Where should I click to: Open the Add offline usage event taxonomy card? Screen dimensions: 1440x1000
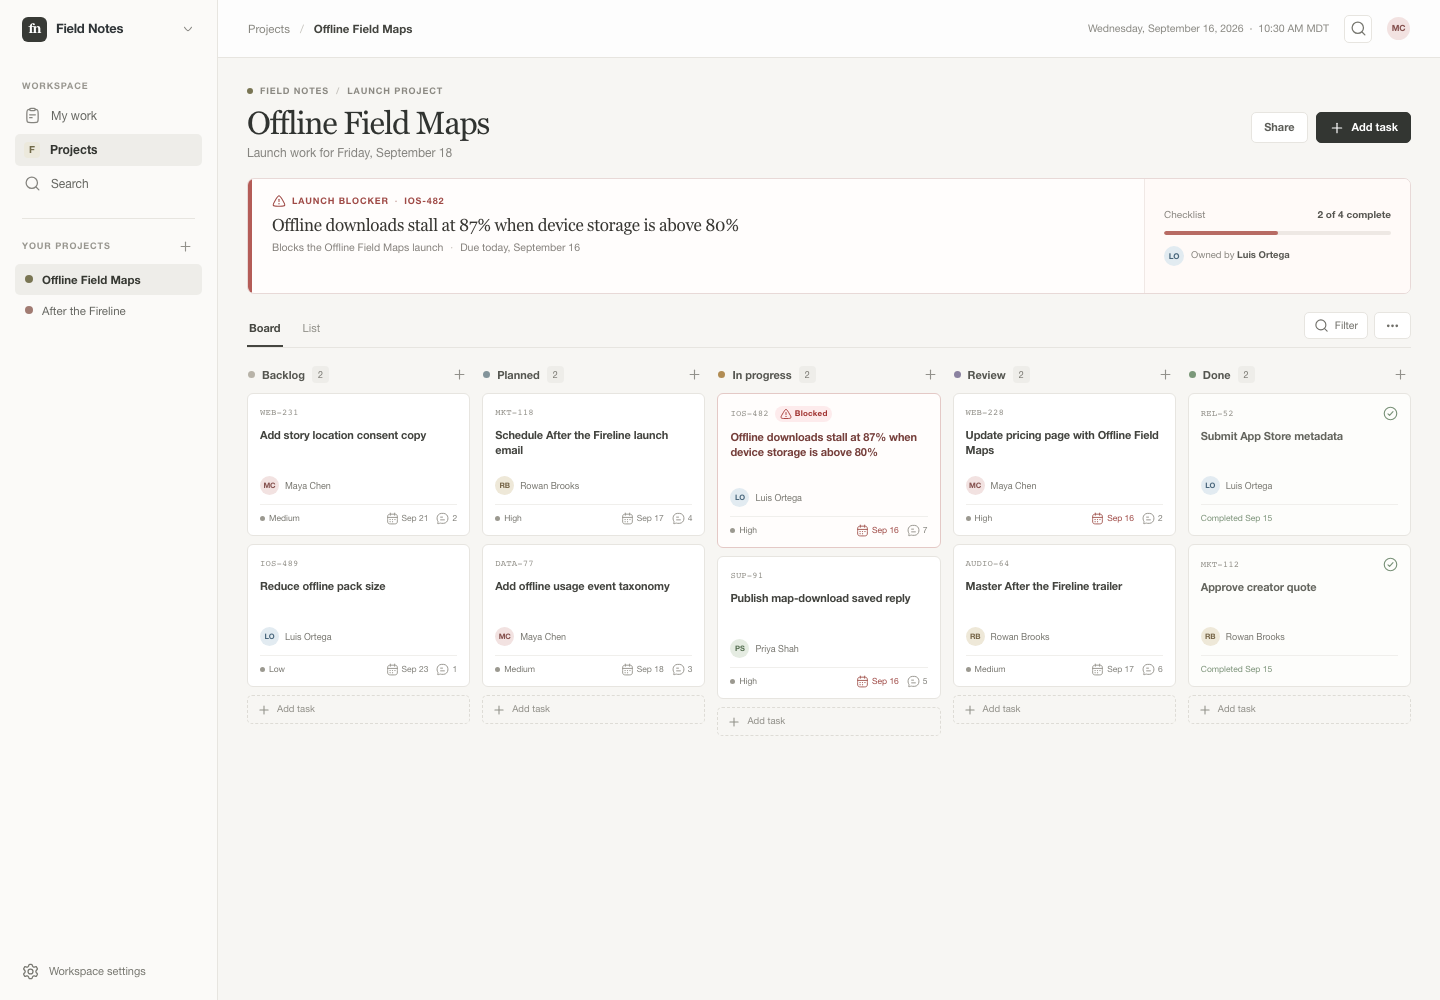coord(593,615)
